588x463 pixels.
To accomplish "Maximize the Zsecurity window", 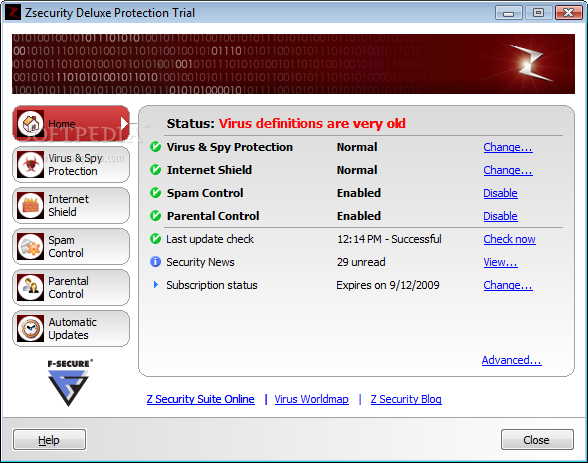I will point(538,13).
